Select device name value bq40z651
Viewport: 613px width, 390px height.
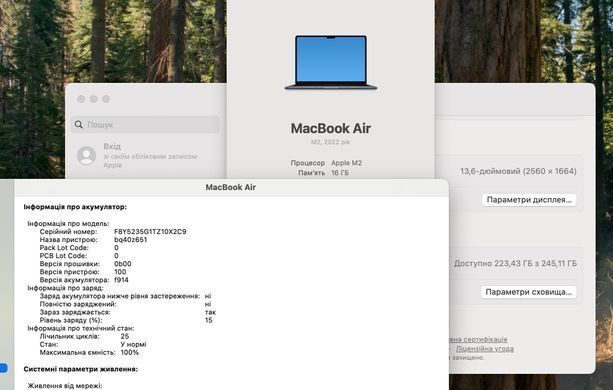point(131,240)
